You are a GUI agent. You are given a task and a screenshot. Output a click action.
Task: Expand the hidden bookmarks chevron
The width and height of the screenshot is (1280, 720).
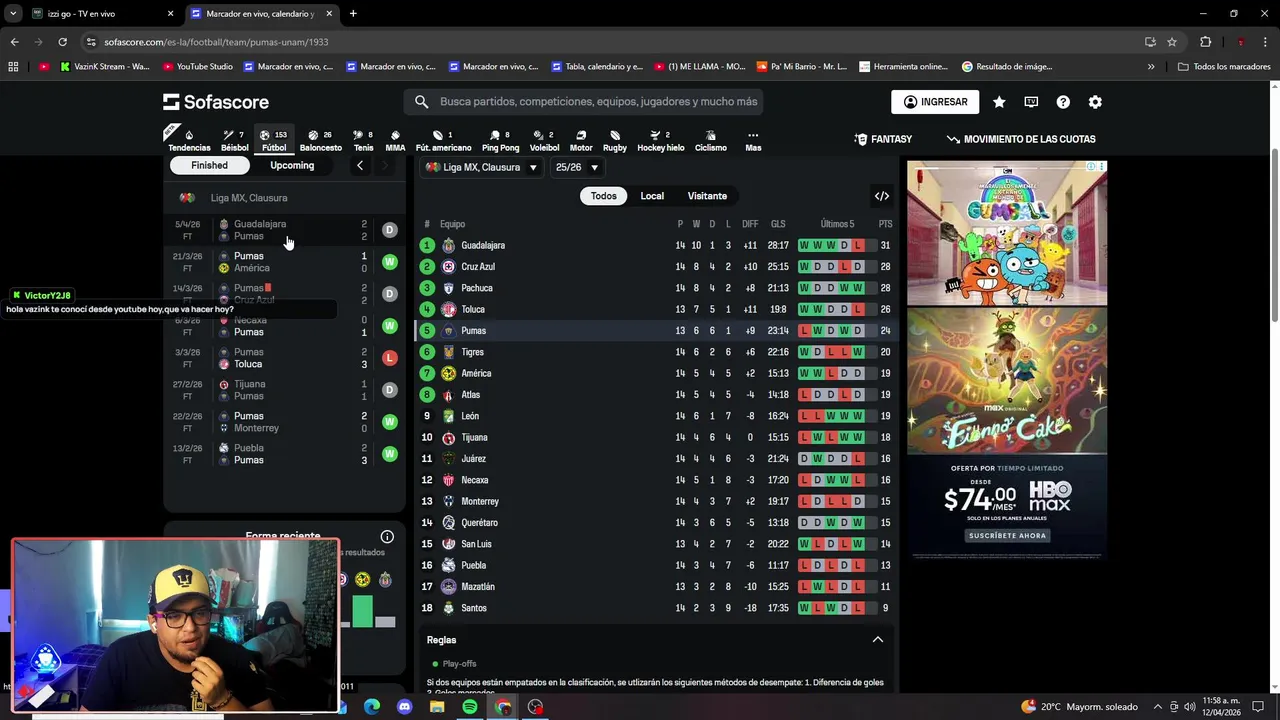coord(1151,67)
